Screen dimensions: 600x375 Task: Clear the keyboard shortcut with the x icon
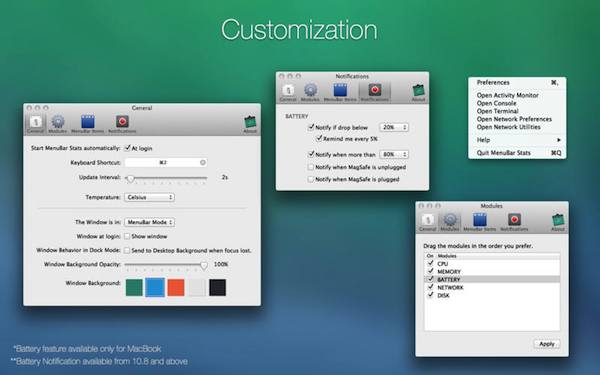[x=202, y=163]
